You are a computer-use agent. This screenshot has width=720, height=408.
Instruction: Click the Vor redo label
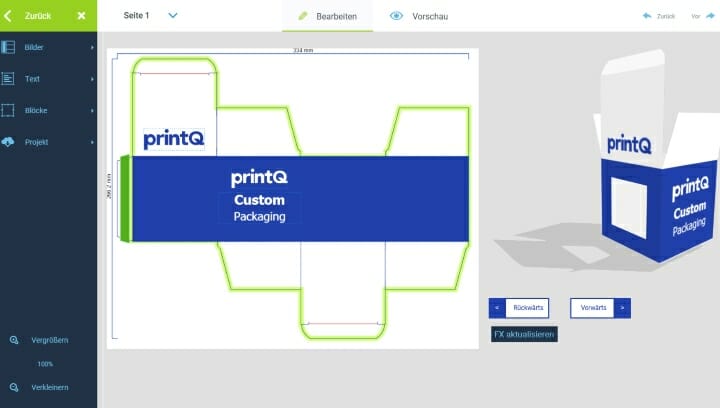tap(696, 16)
